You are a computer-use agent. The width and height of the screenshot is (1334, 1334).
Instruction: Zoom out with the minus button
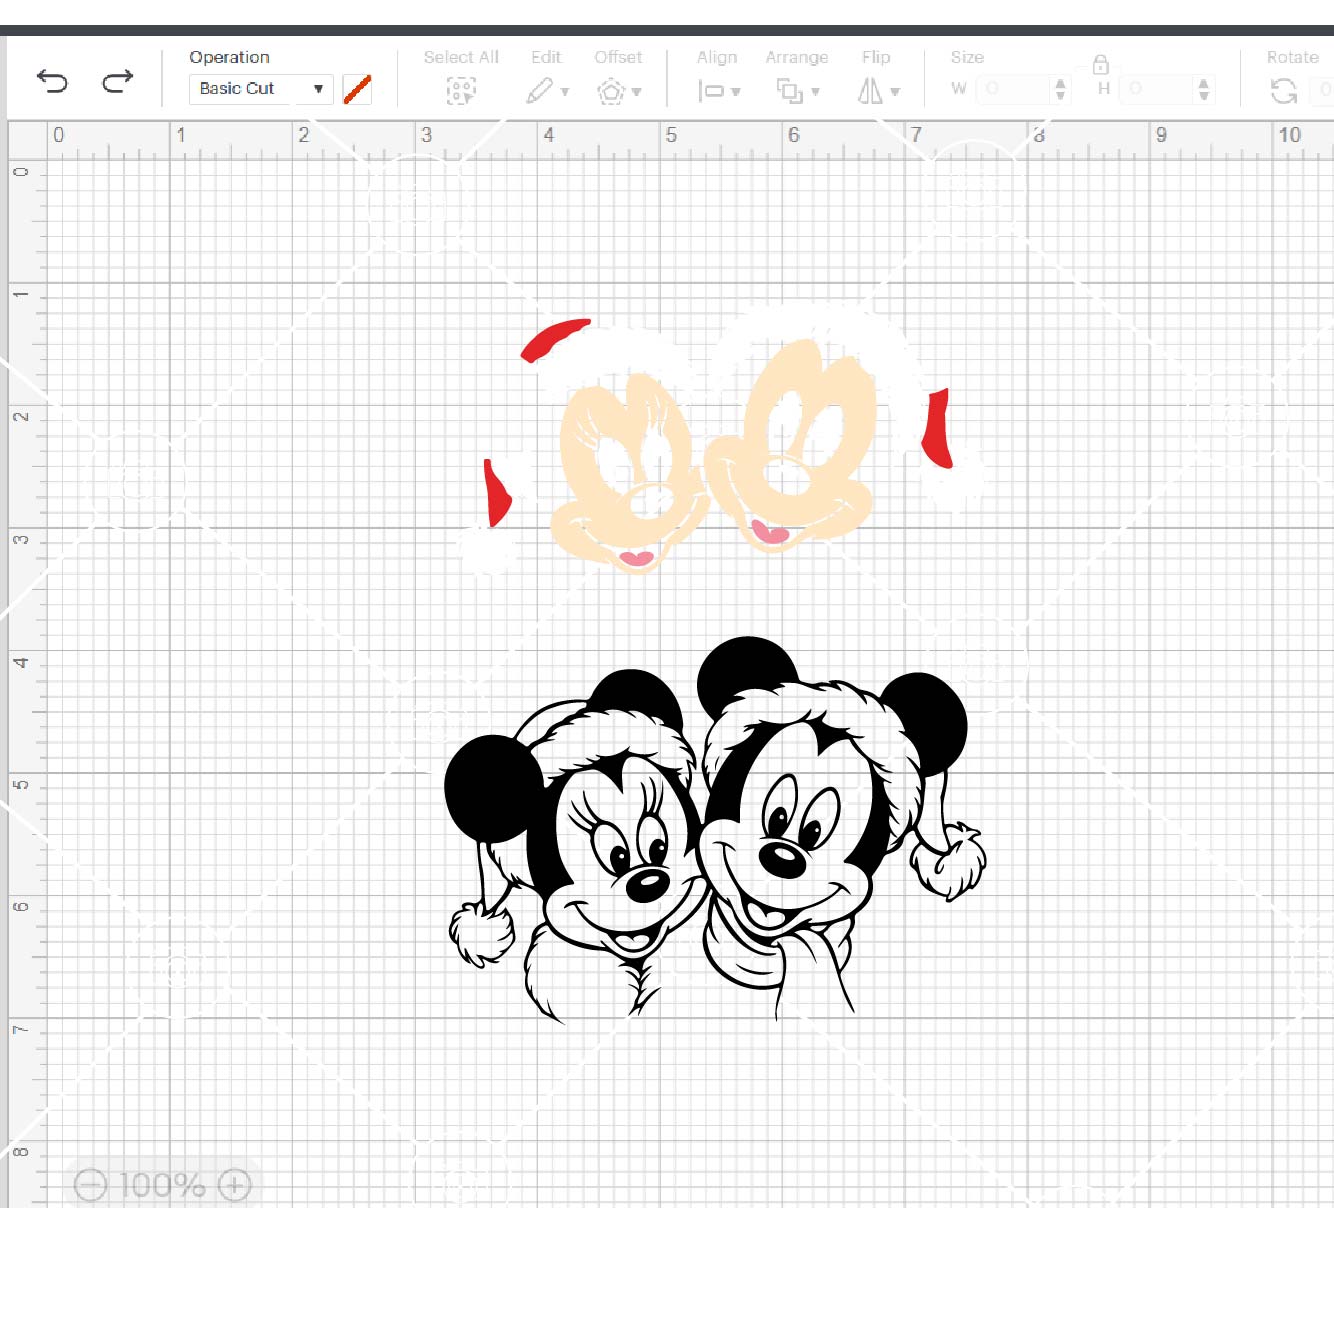point(90,1185)
